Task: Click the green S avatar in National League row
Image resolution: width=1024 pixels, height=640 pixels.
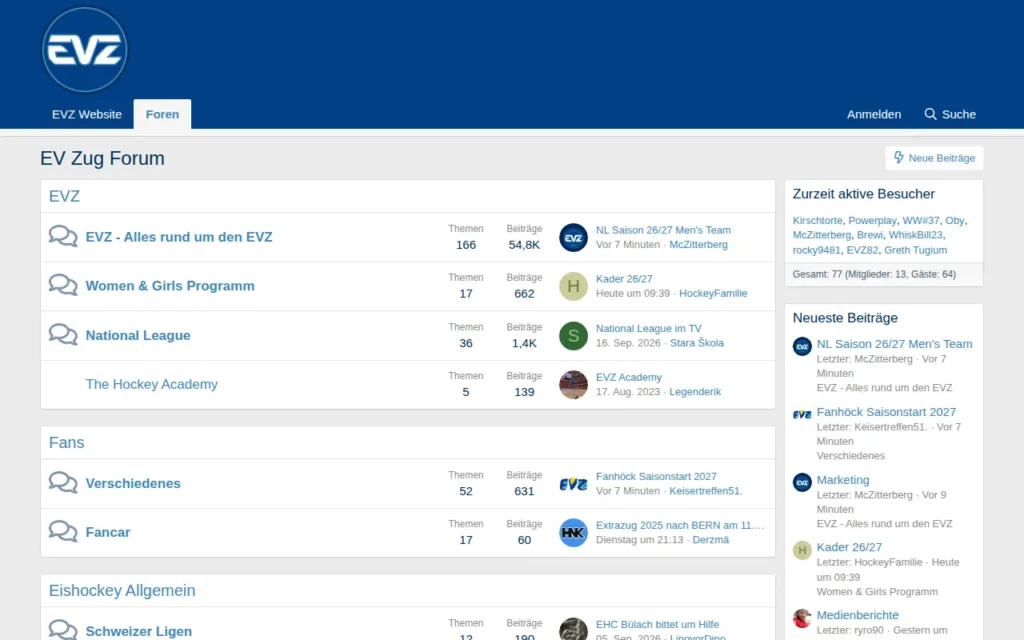Action: click(573, 336)
